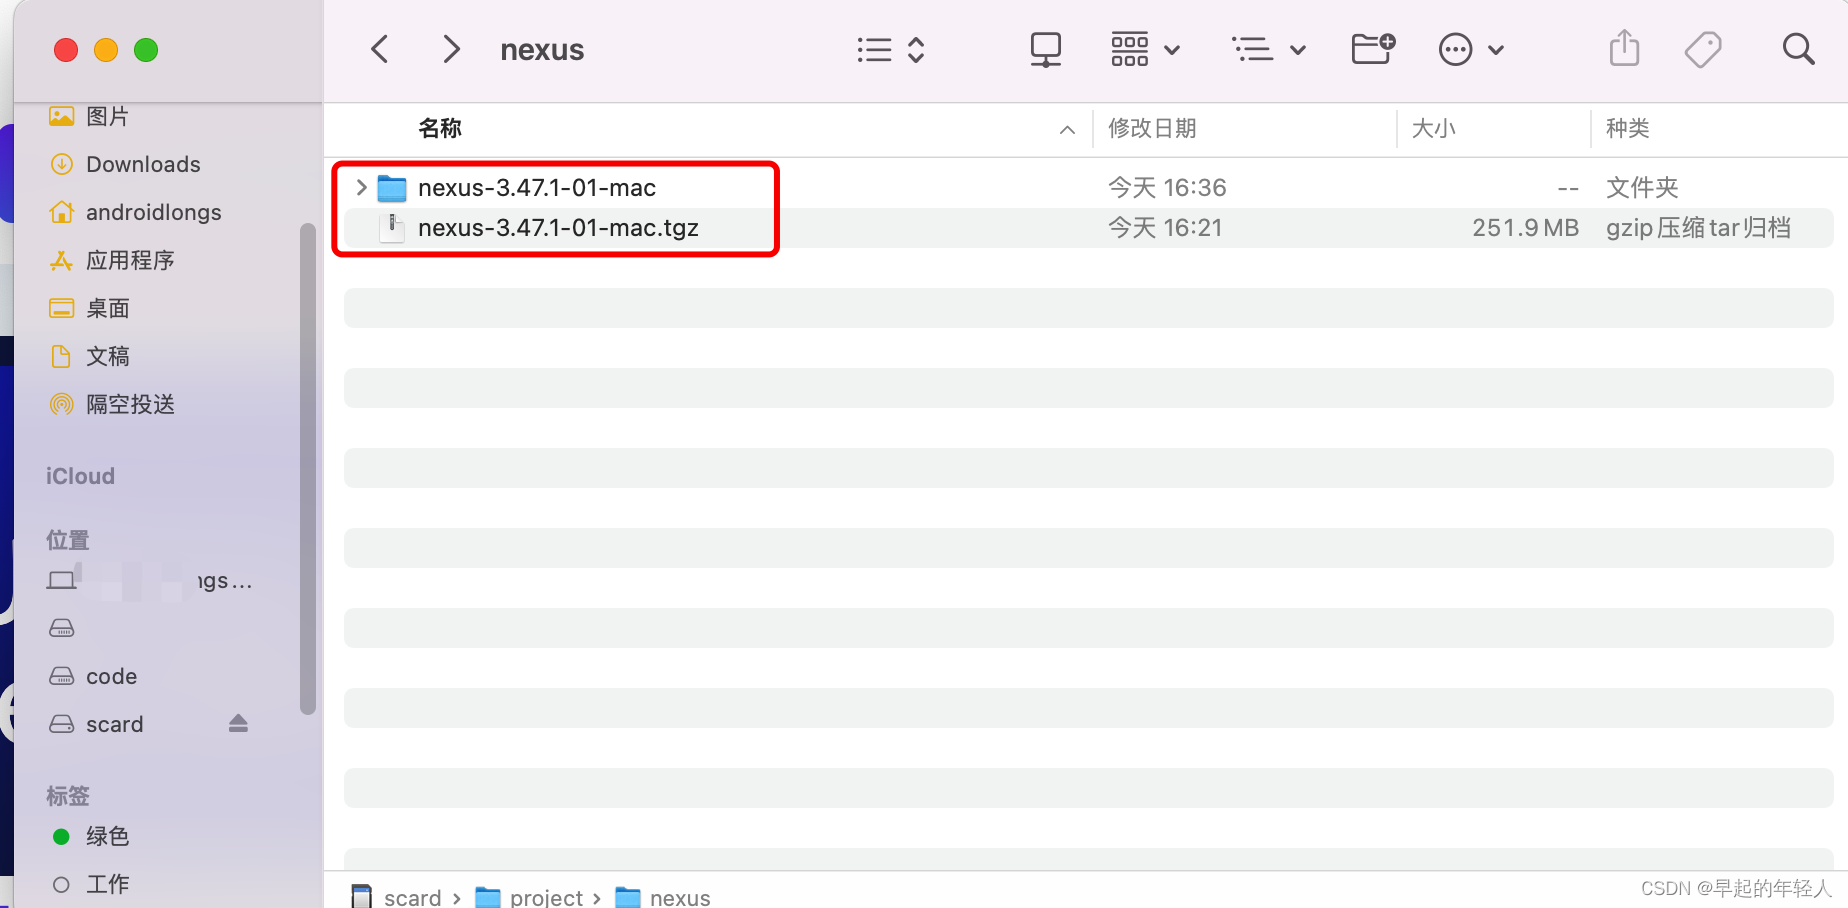Screen dimensions: 1848x908
Task: Open 隔空投送 AirDrop in the sidebar
Action: pos(130,404)
